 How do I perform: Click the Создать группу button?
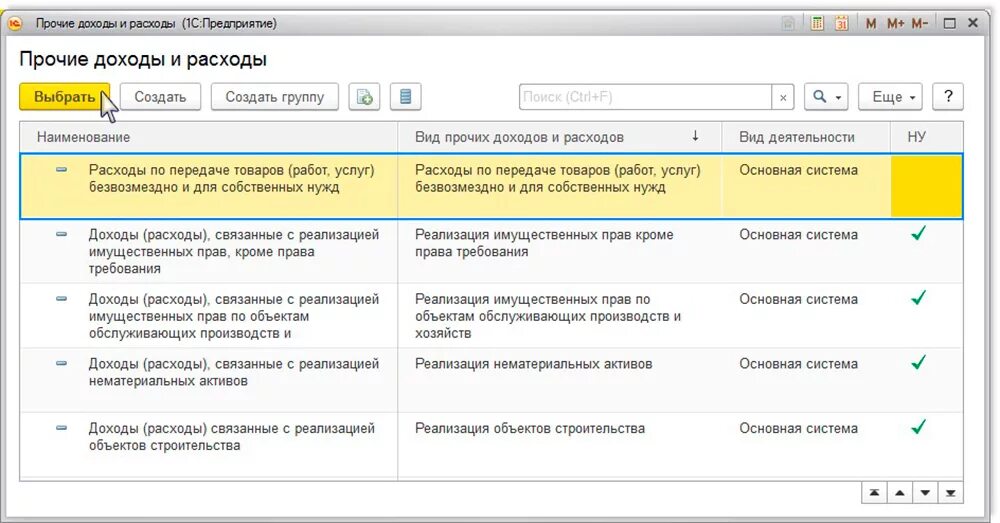275,97
